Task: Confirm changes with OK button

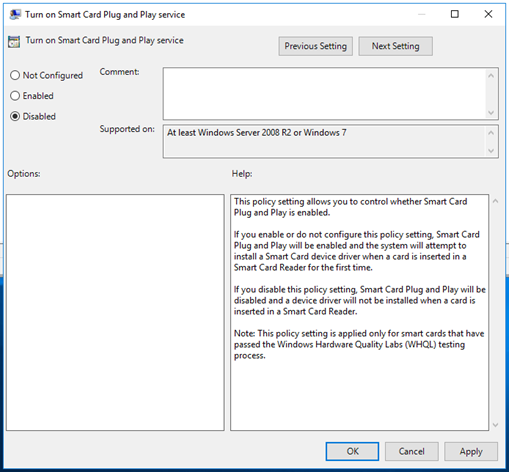Action: (x=352, y=451)
